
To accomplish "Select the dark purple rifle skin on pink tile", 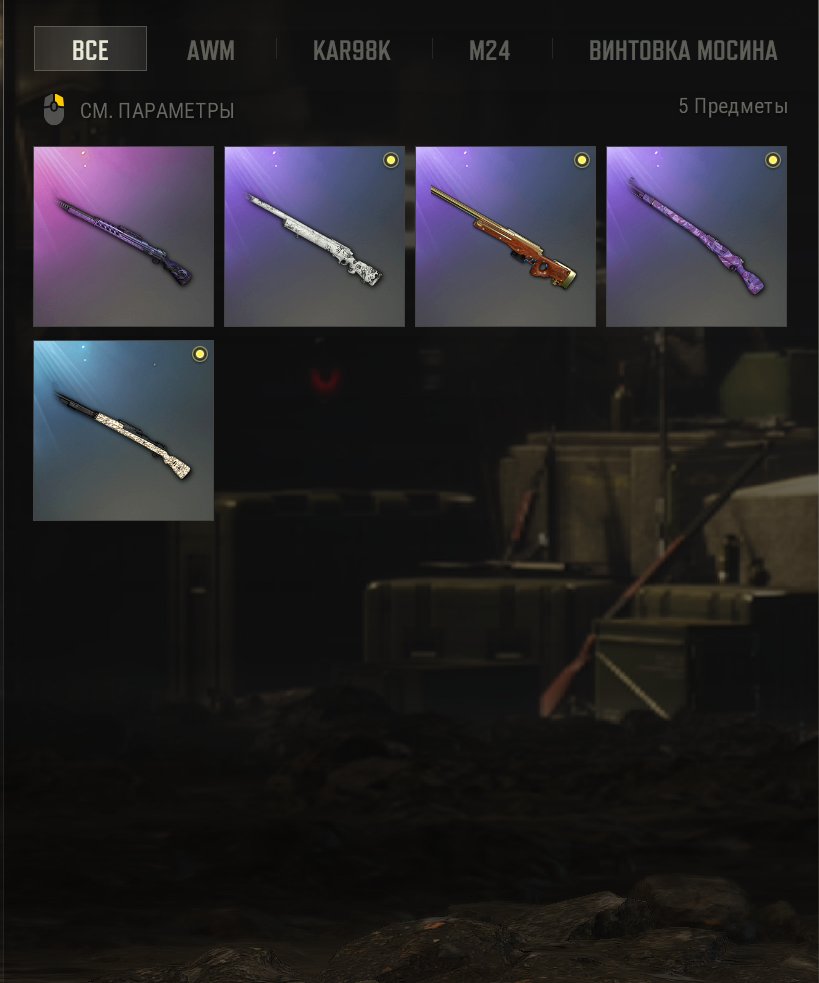I will [x=124, y=236].
